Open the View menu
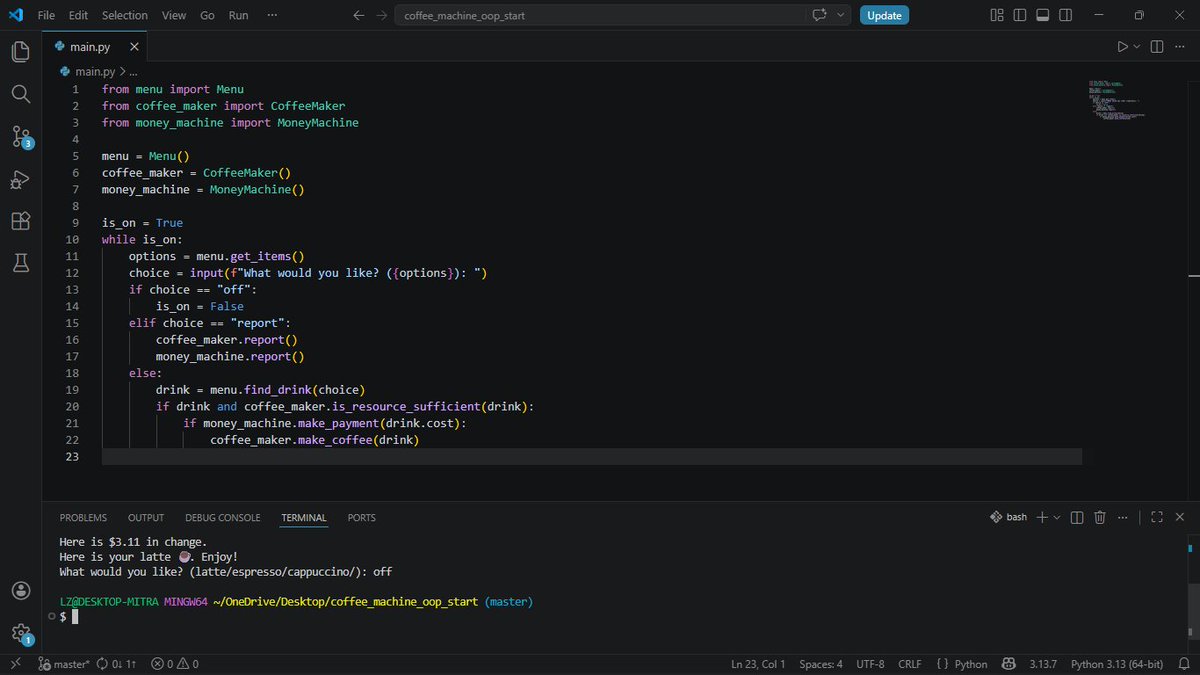Viewport: 1200px width, 675px height. (x=174, y=15)
